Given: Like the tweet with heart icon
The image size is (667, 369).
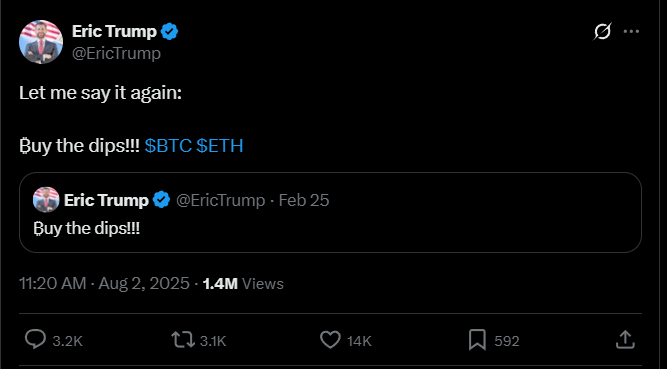Looking at the screenshot, I should tap(331, 340).
